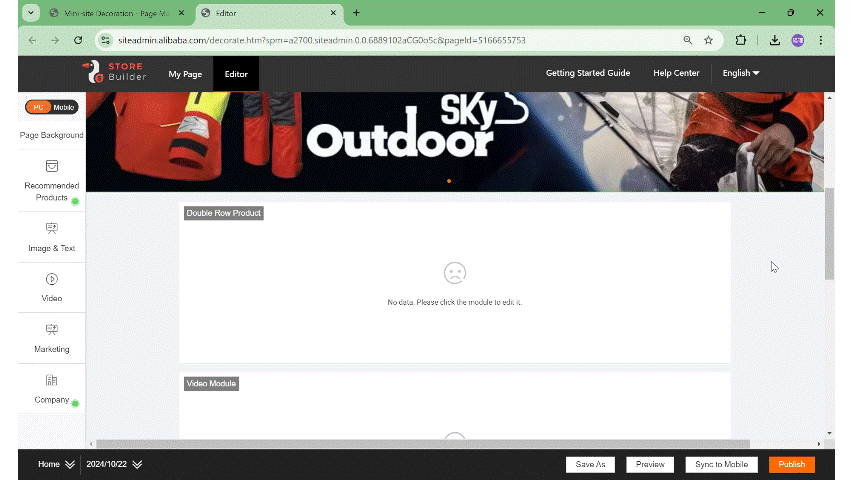
Task: Click the scroll-right arrow of horizontal scrollbar
Action: click(819, 444)
